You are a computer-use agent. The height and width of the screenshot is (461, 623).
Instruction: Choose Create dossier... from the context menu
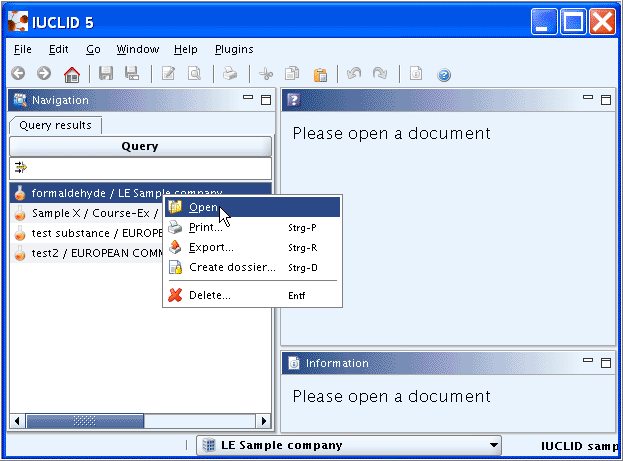252,267
